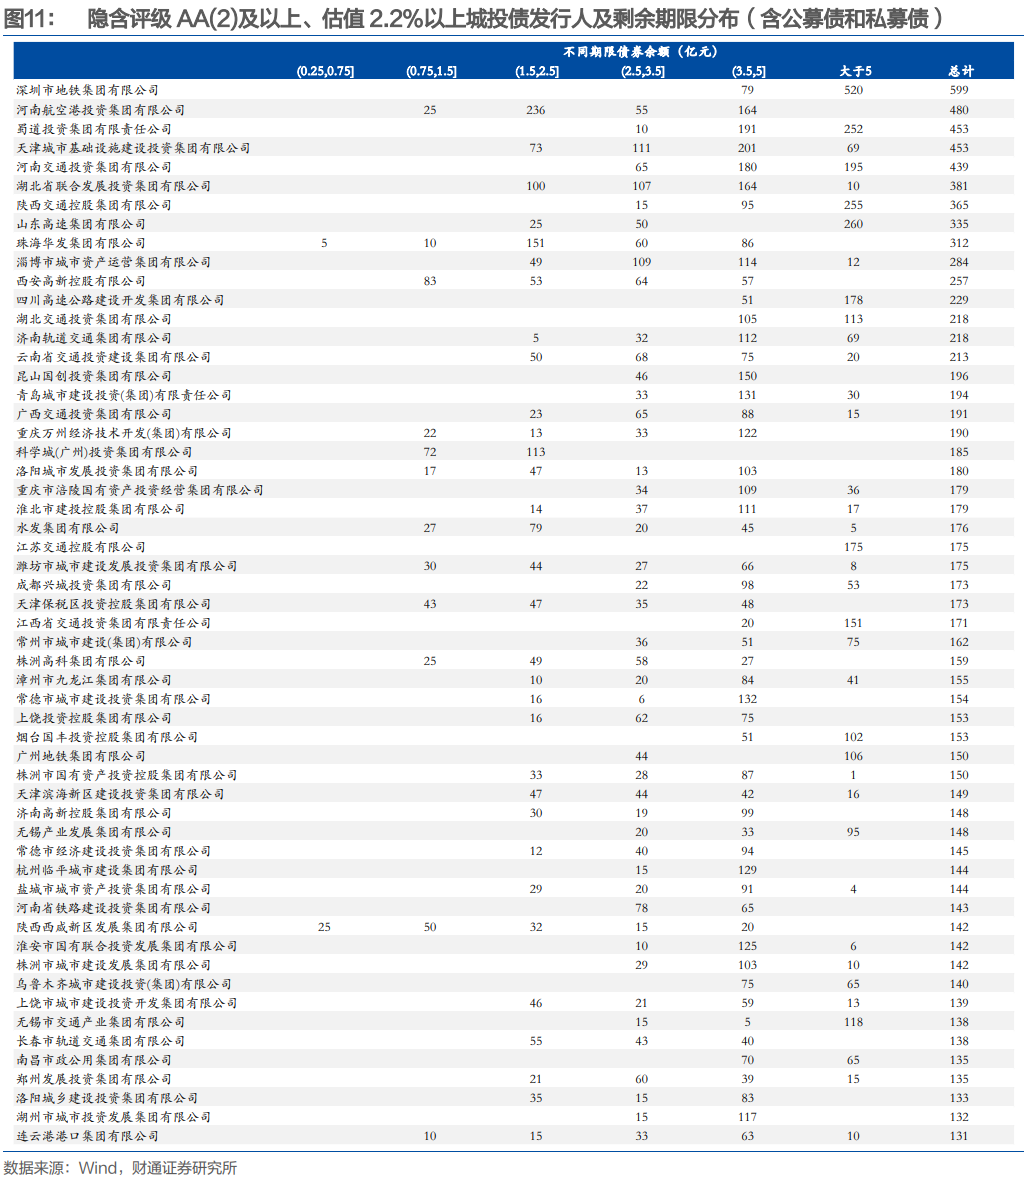Click value 151 in 江西省交通投资 row
The height and width of the screenshot is (1182, 1028).
click(x=853, y=623)
